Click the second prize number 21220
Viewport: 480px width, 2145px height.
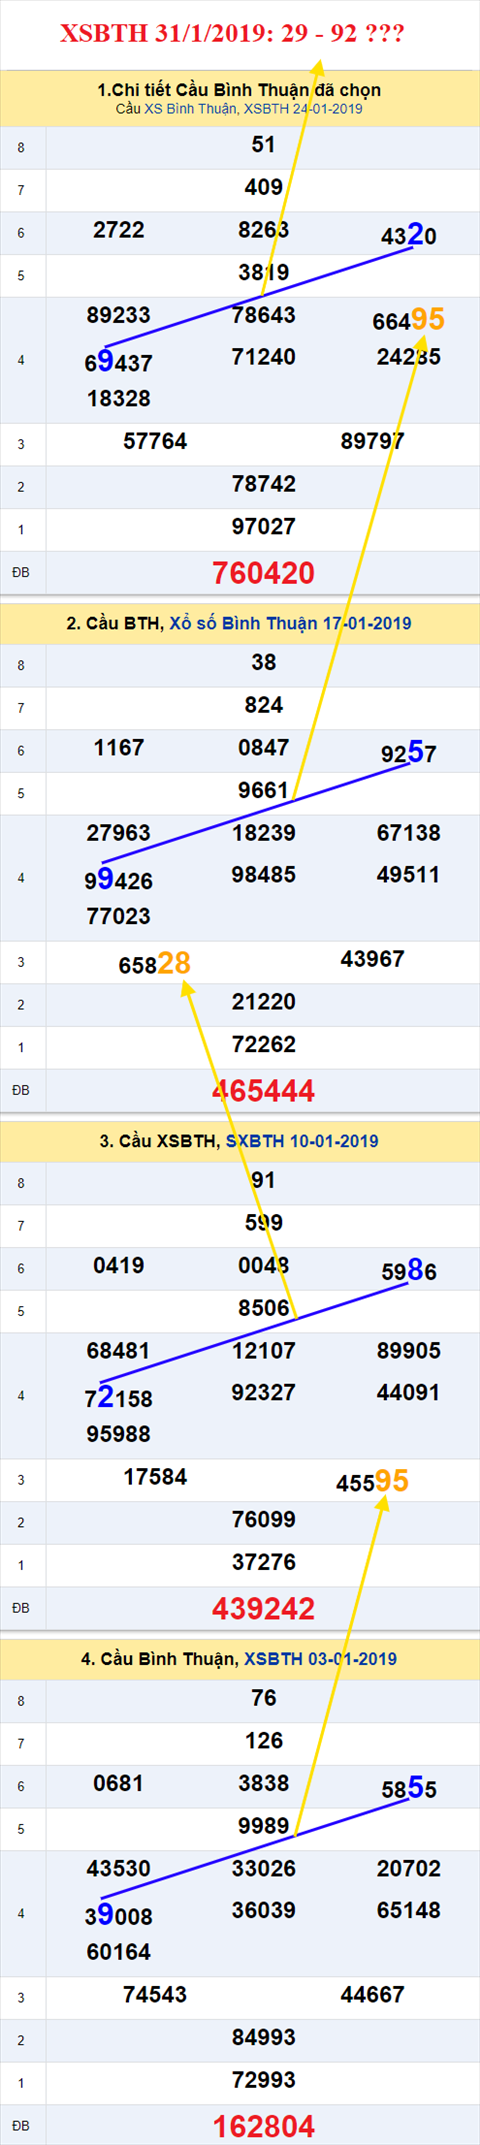(263, 1002)
